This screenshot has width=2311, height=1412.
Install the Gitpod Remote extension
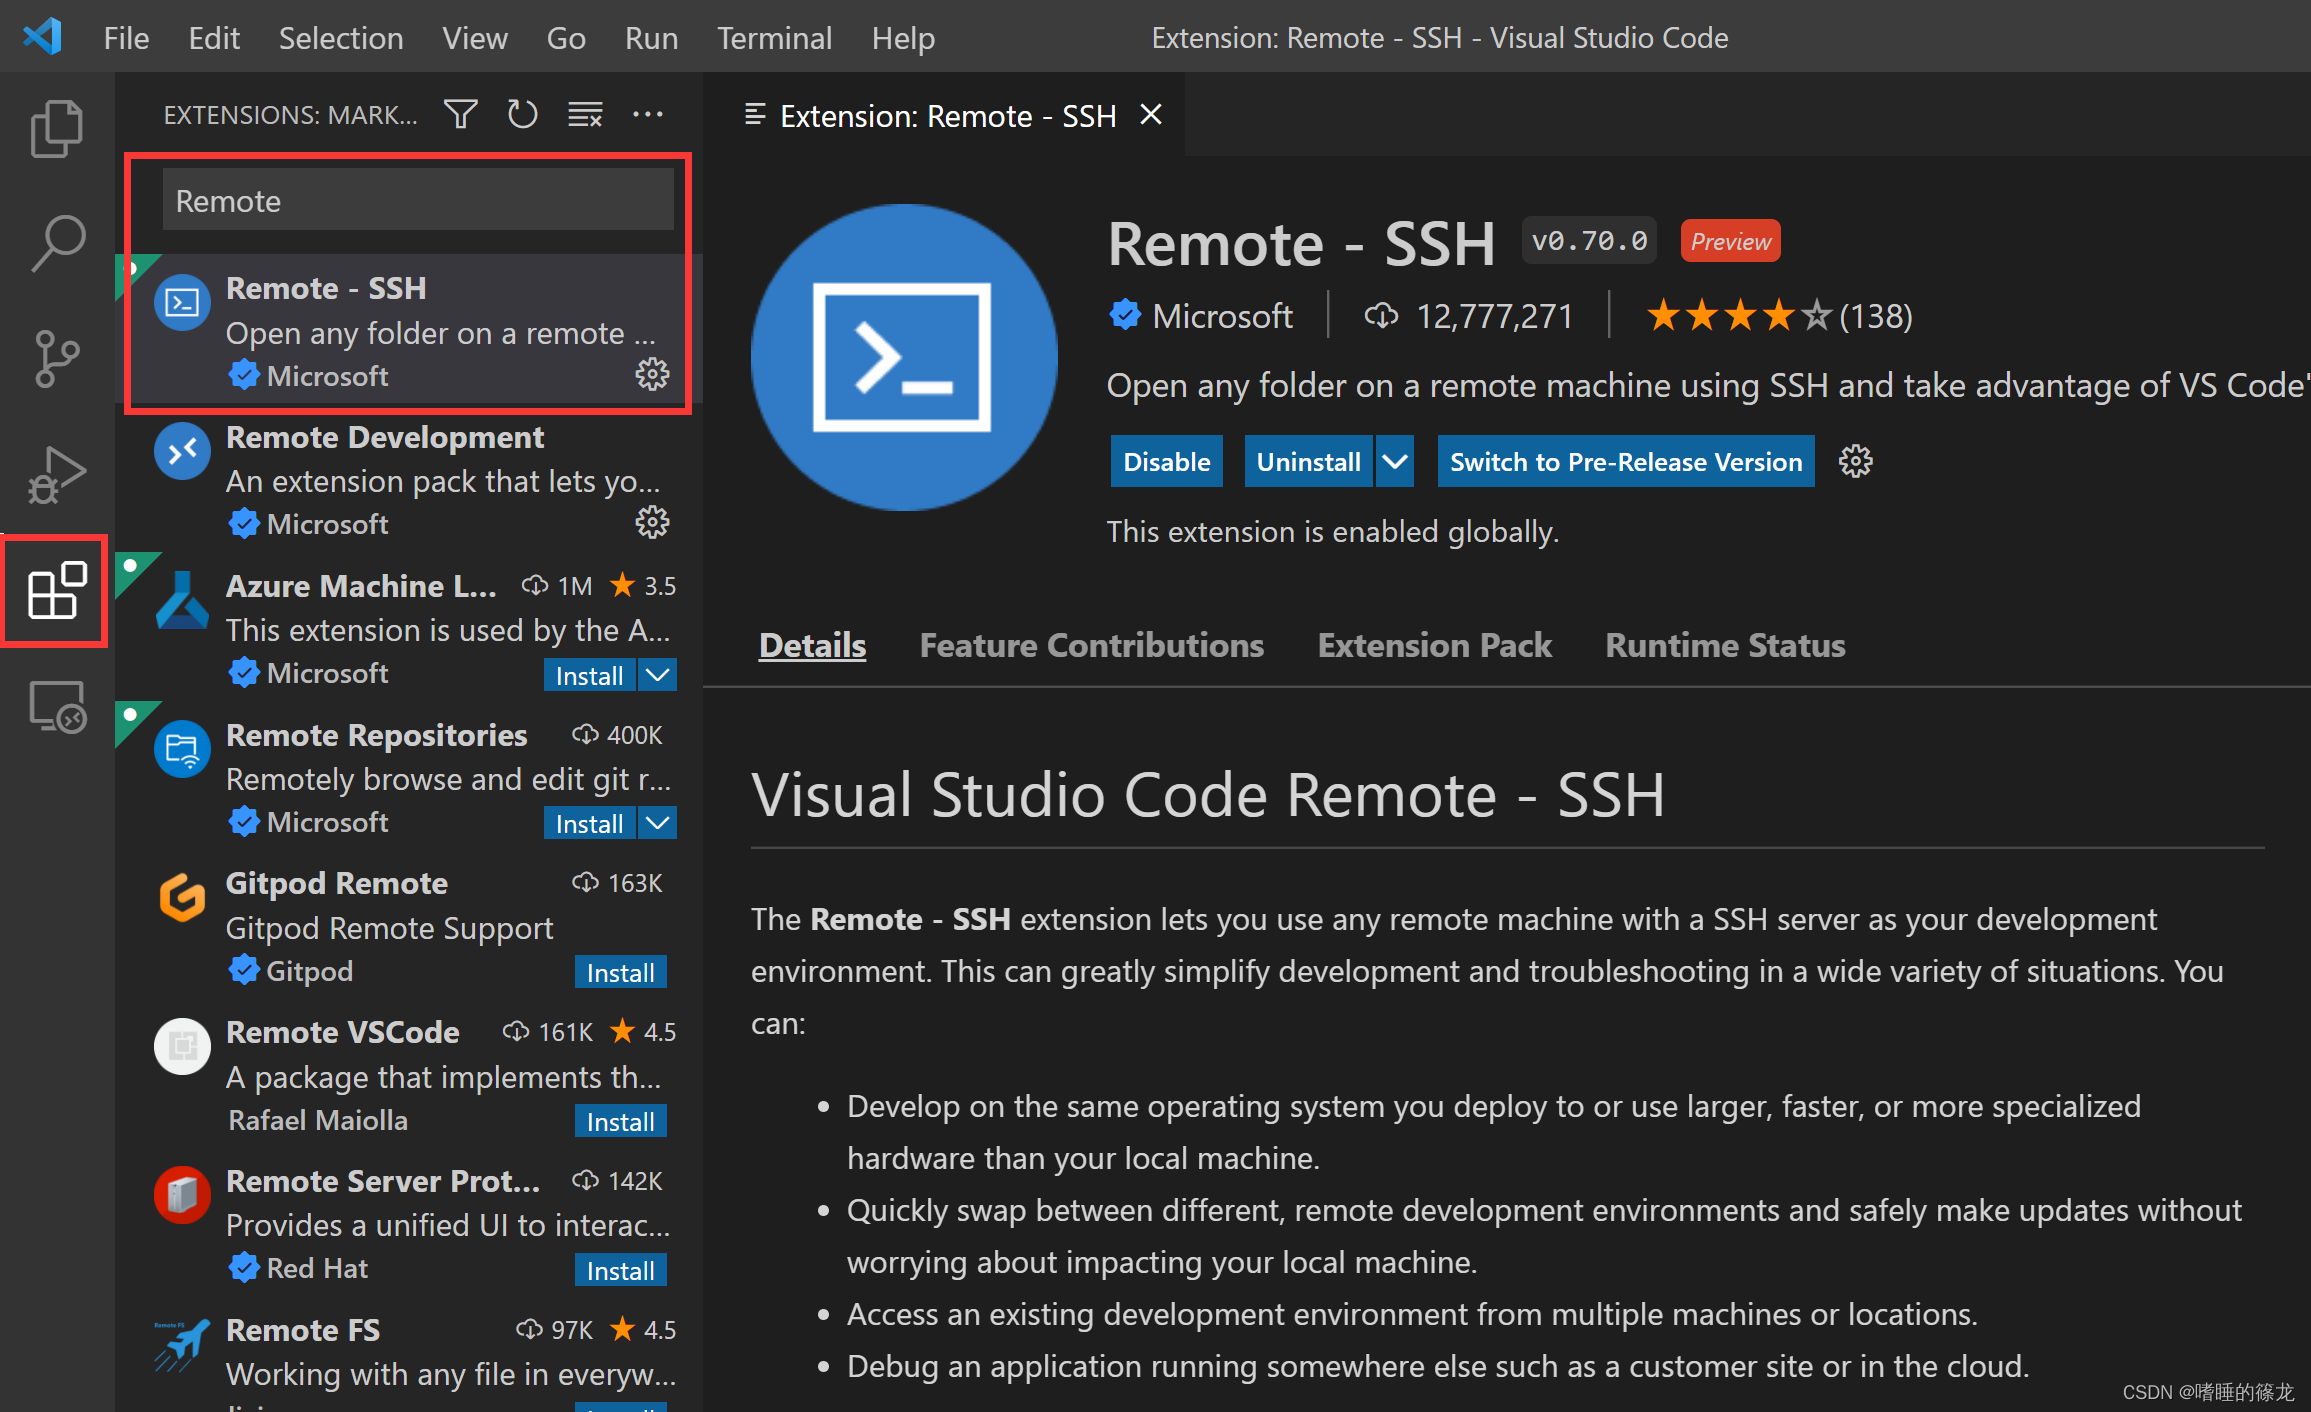(620, 973)
